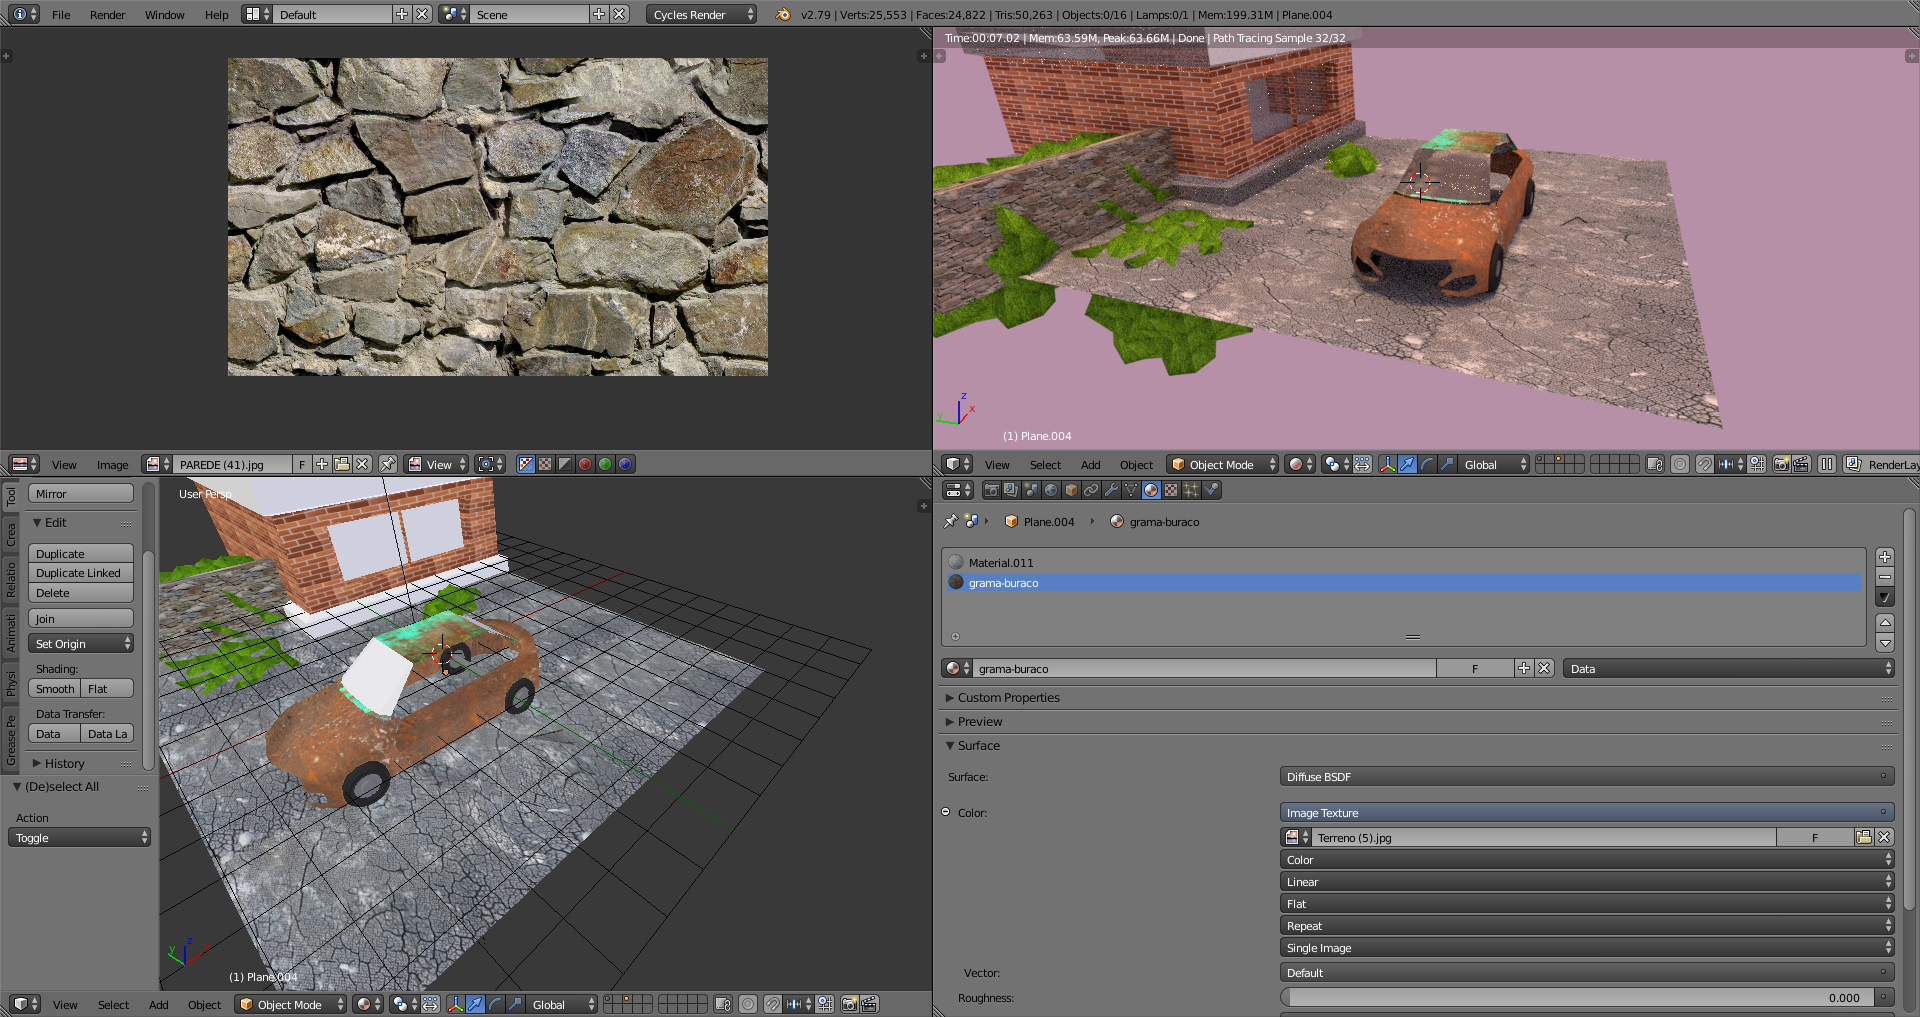Open image file with folder icon beside PAREDE (41).jpg
This screenshot has height=1017, width=1920.
(342, 464)
